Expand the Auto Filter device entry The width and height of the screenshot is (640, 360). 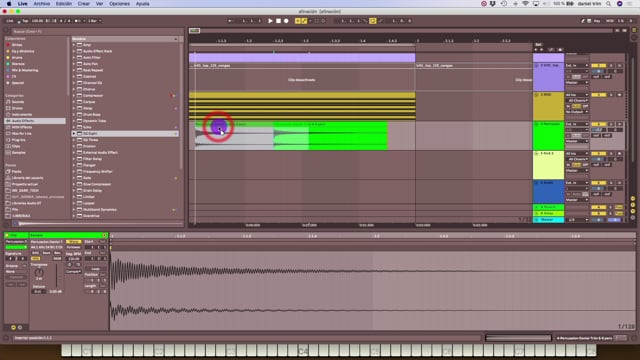[74, 58]
